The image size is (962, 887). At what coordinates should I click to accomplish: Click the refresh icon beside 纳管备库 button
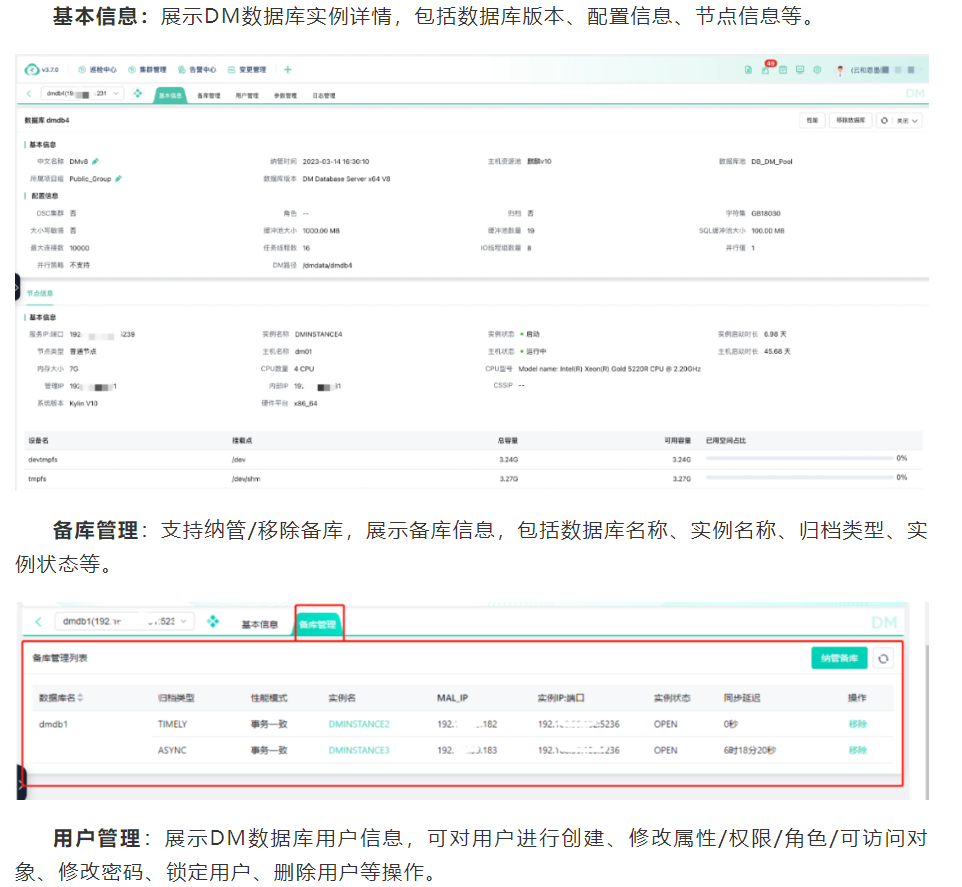(x=883, y=658)
